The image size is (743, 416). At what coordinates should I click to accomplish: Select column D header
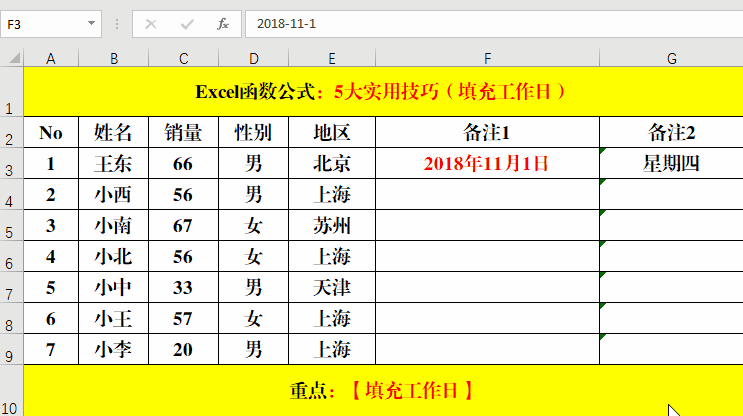tap(254, 58)
